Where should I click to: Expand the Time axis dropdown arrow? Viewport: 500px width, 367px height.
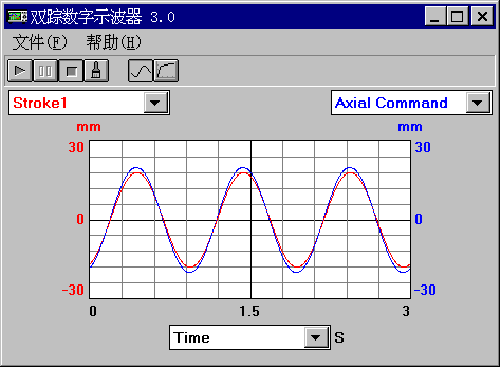pos(316,337)
